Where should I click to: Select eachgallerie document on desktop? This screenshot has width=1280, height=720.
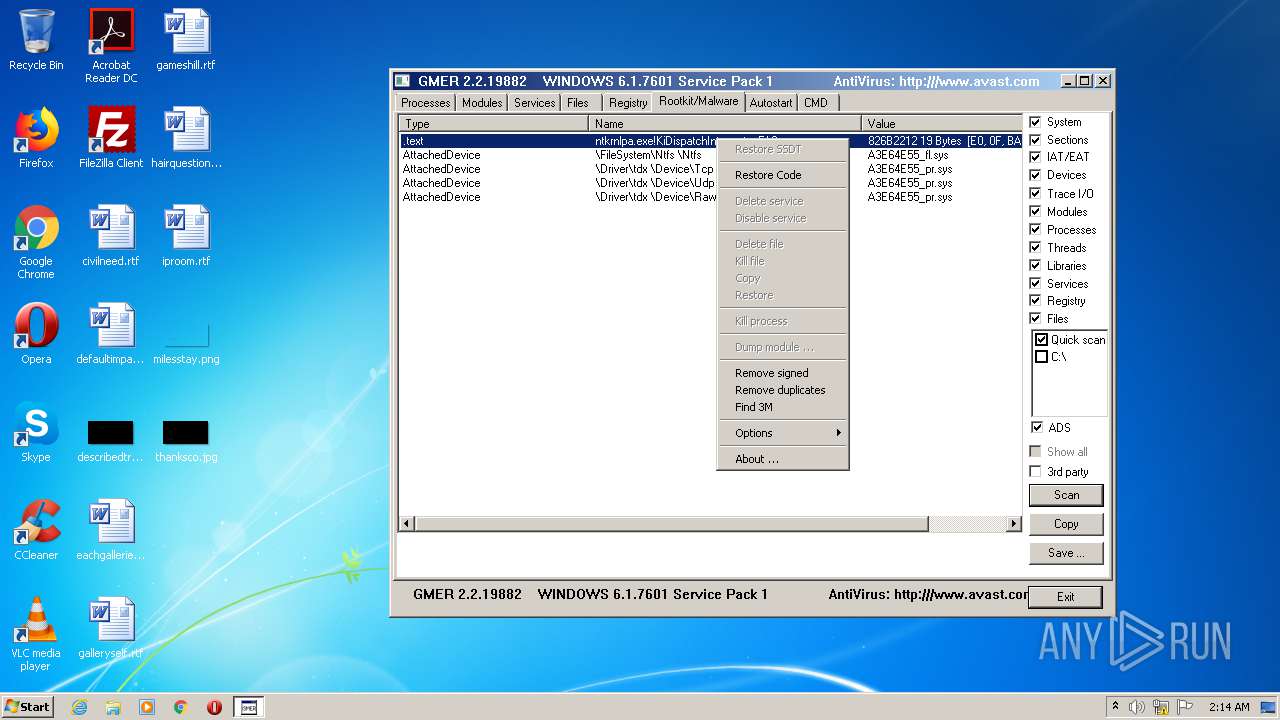[x=111, y=530]
